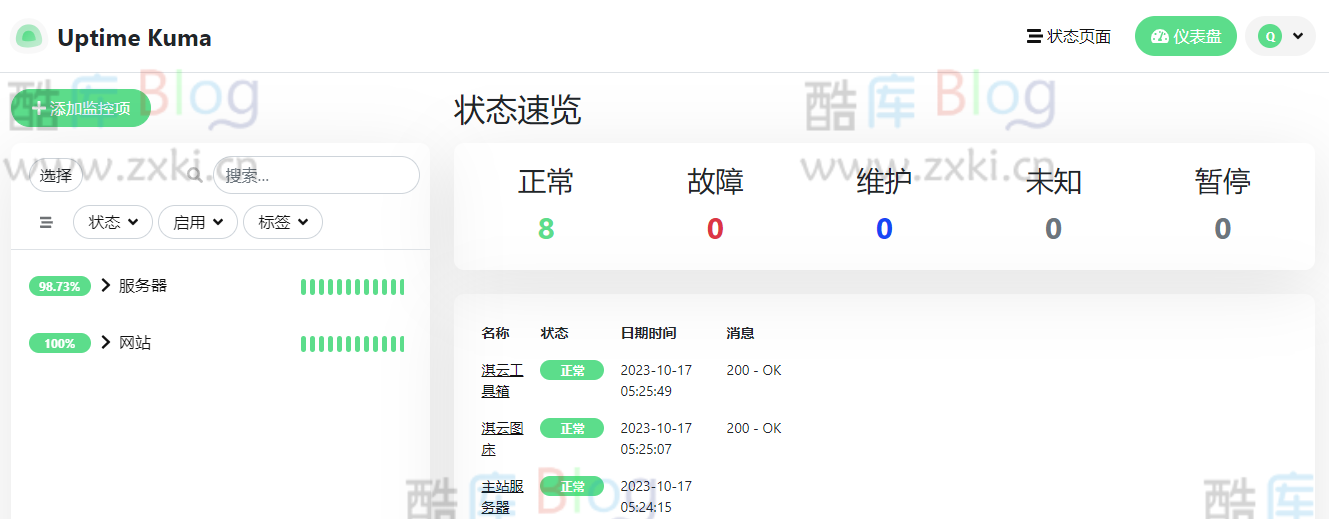The width and height of the screenshot is (1329, 519).
Task: Open the user avatar profile dropdown
Action: pyautogui.click(x=1280, y=36)
